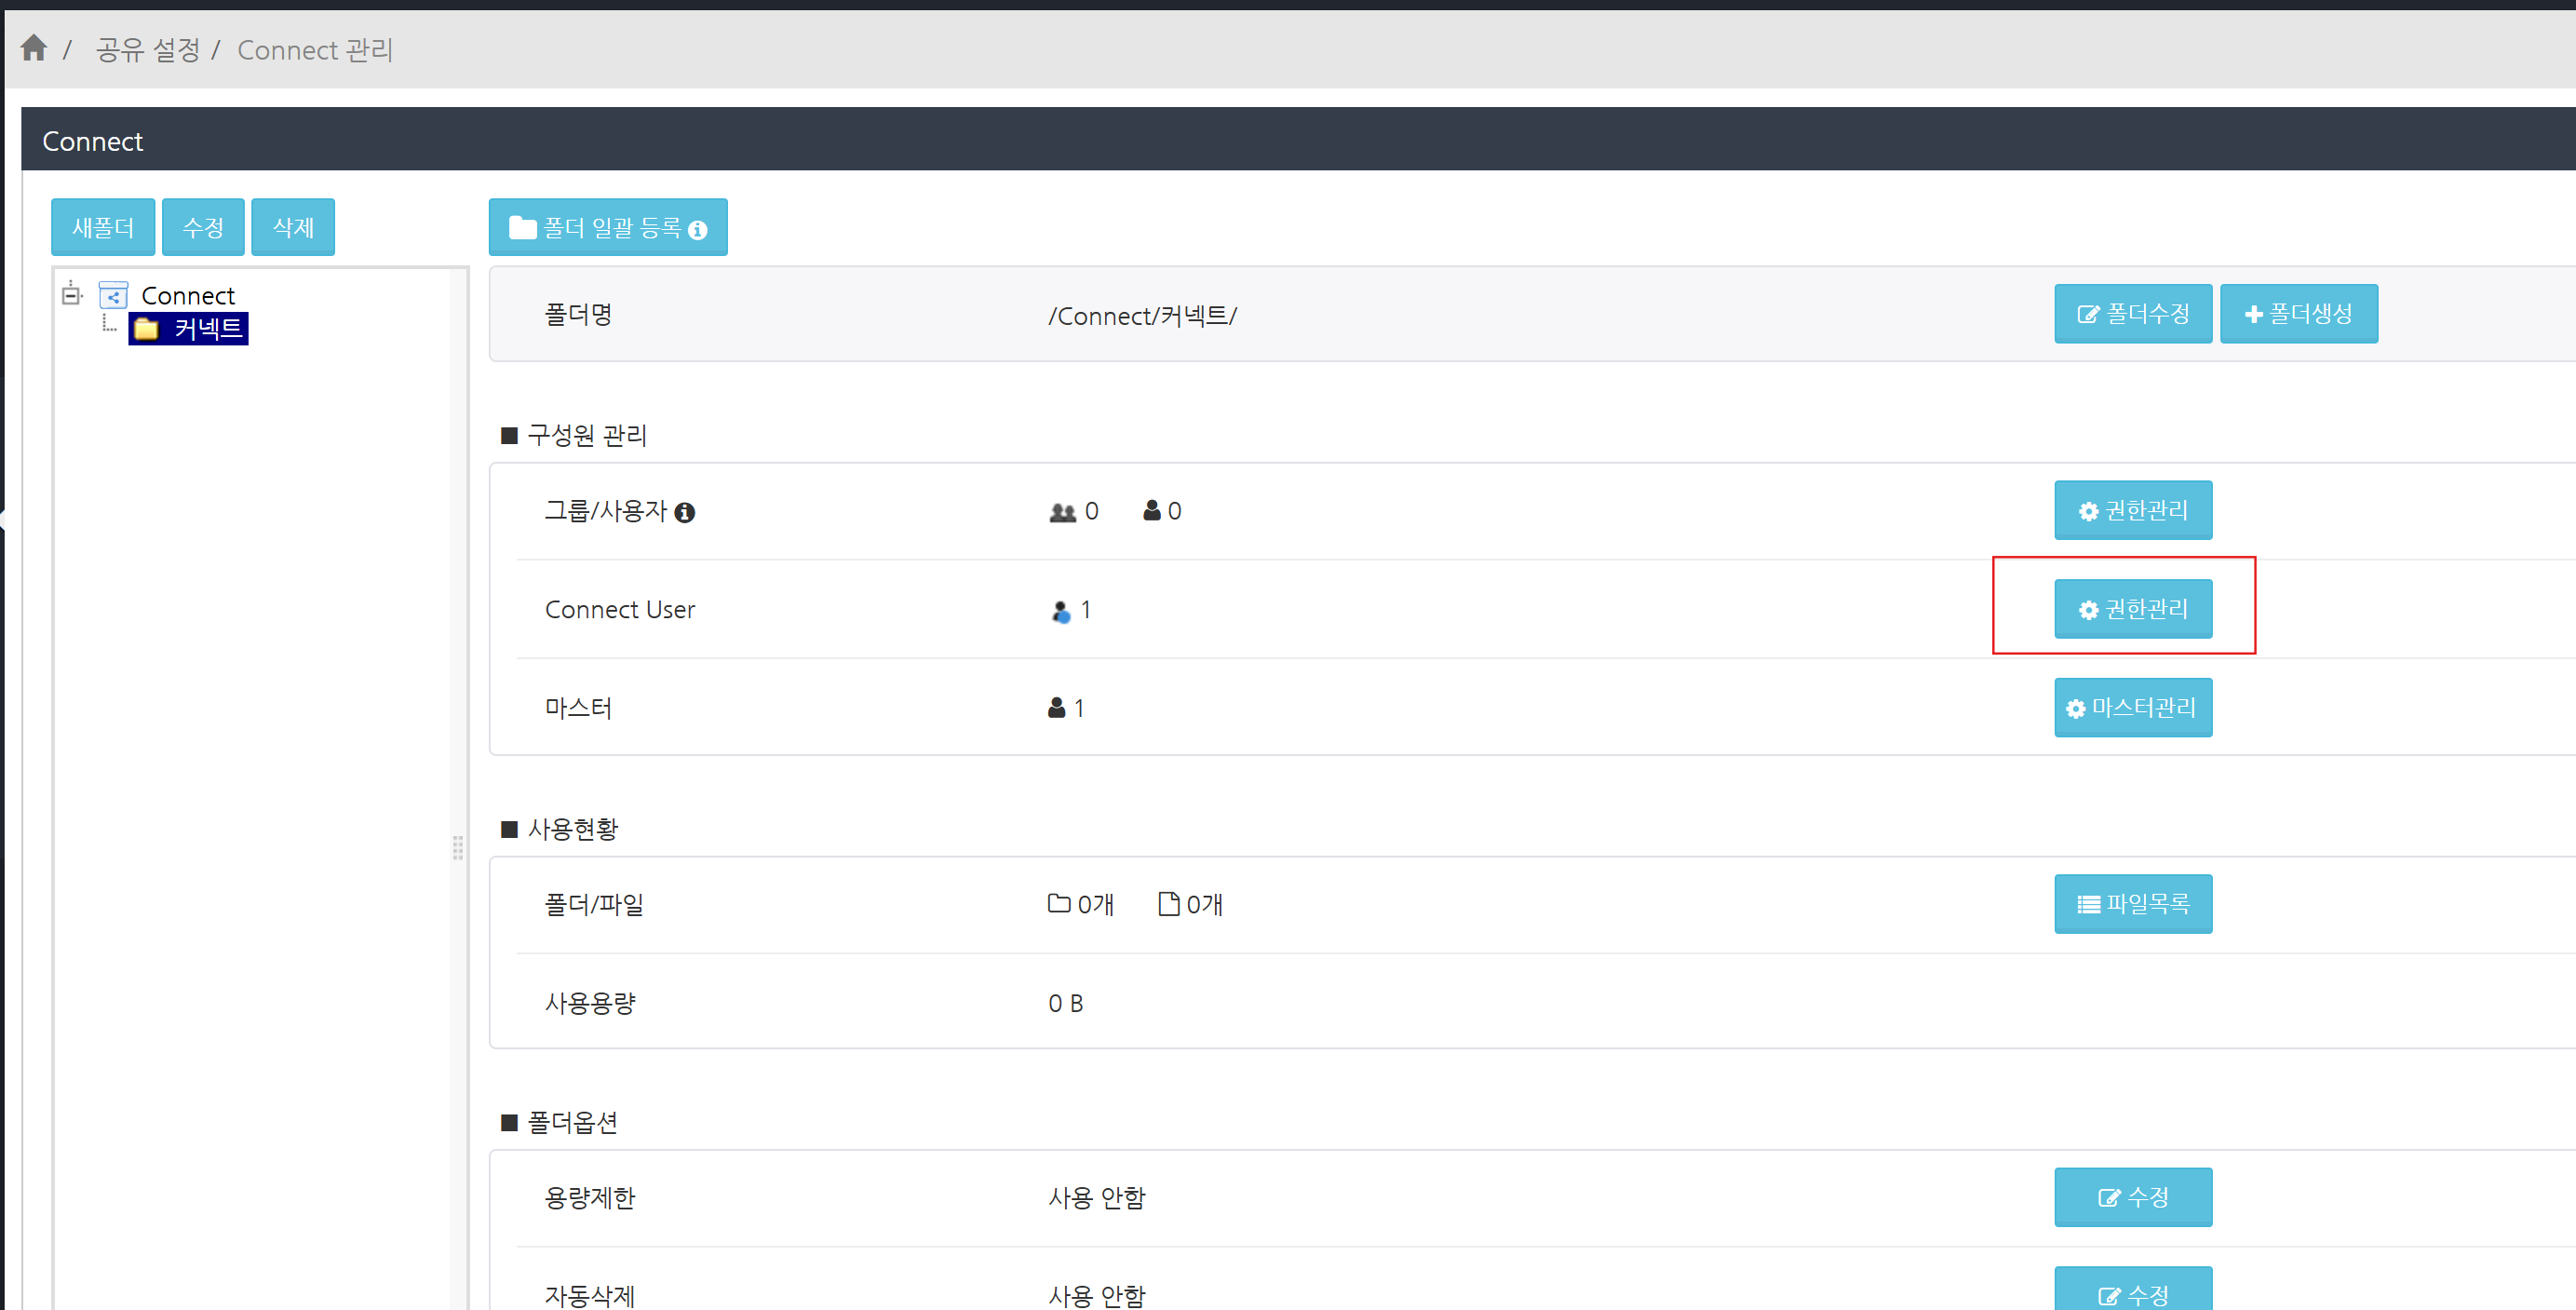Click the home icon in breadcrumb
The image size is (2576, 1310).
click(34, 48)
